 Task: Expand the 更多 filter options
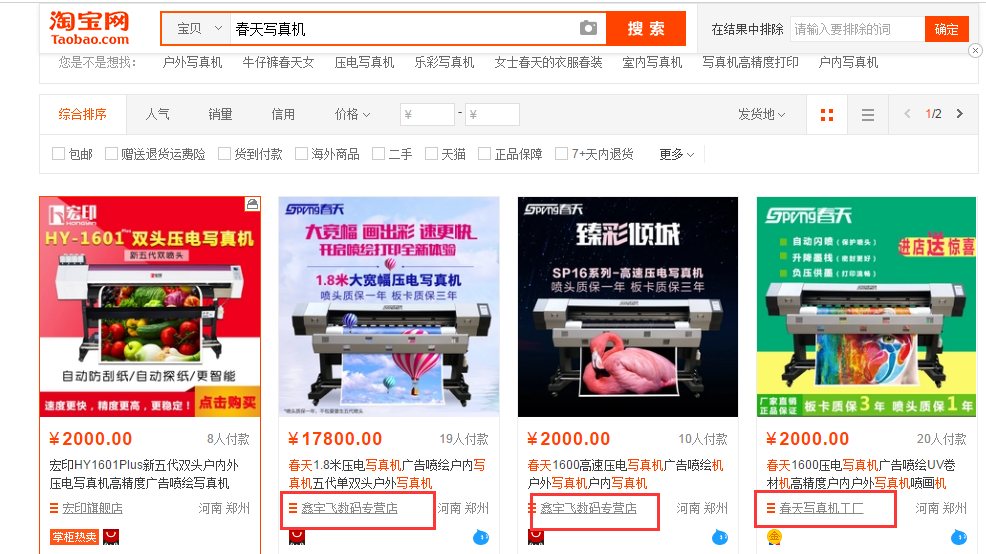[x=676, y=154]
